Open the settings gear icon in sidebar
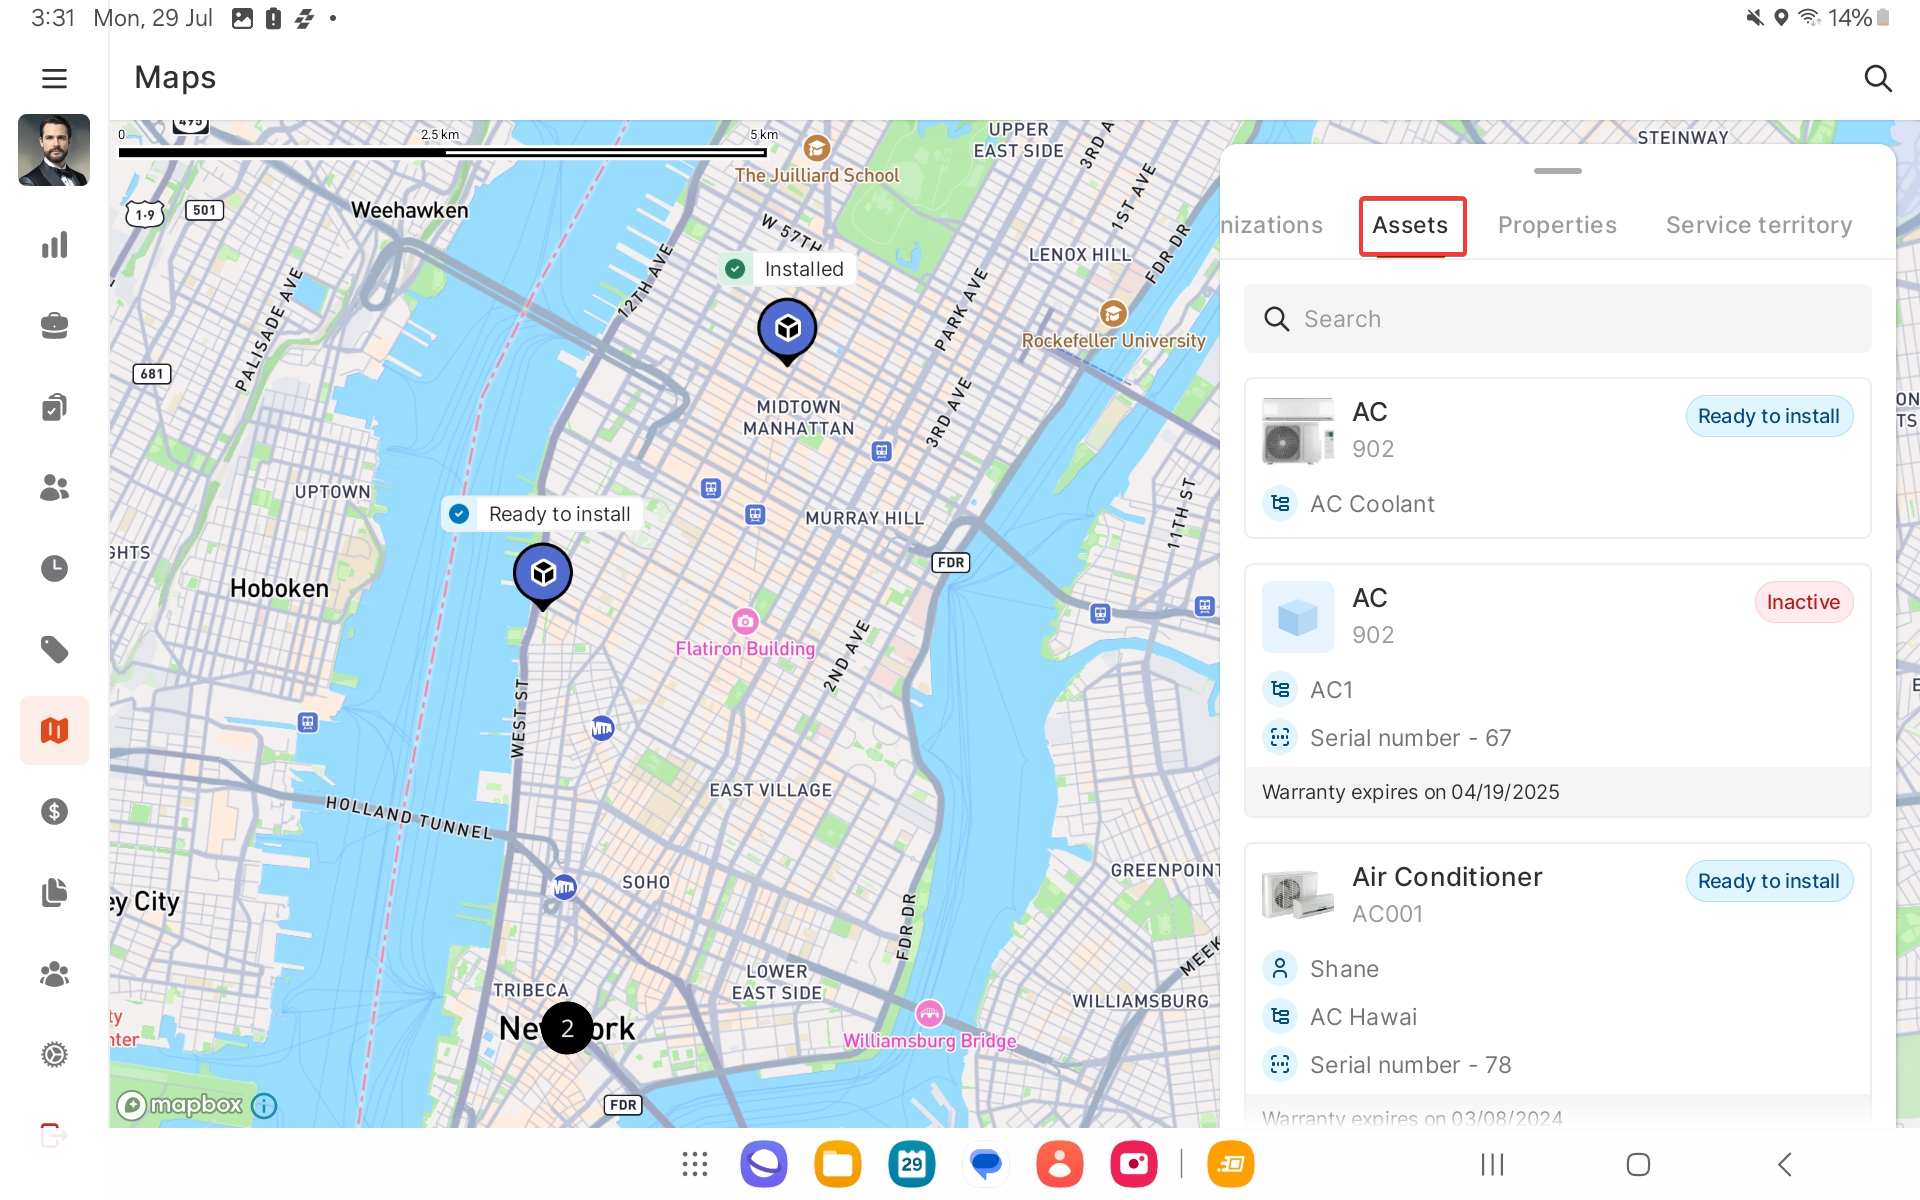The height and width of the screenshot is (1200, 1920). click(x=54, y=1054)
